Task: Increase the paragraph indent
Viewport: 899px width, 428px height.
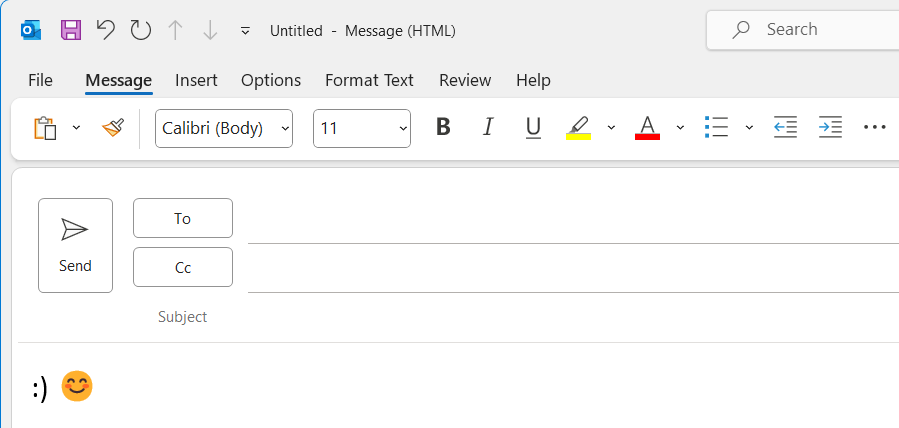Action: [x=830, y=127]
